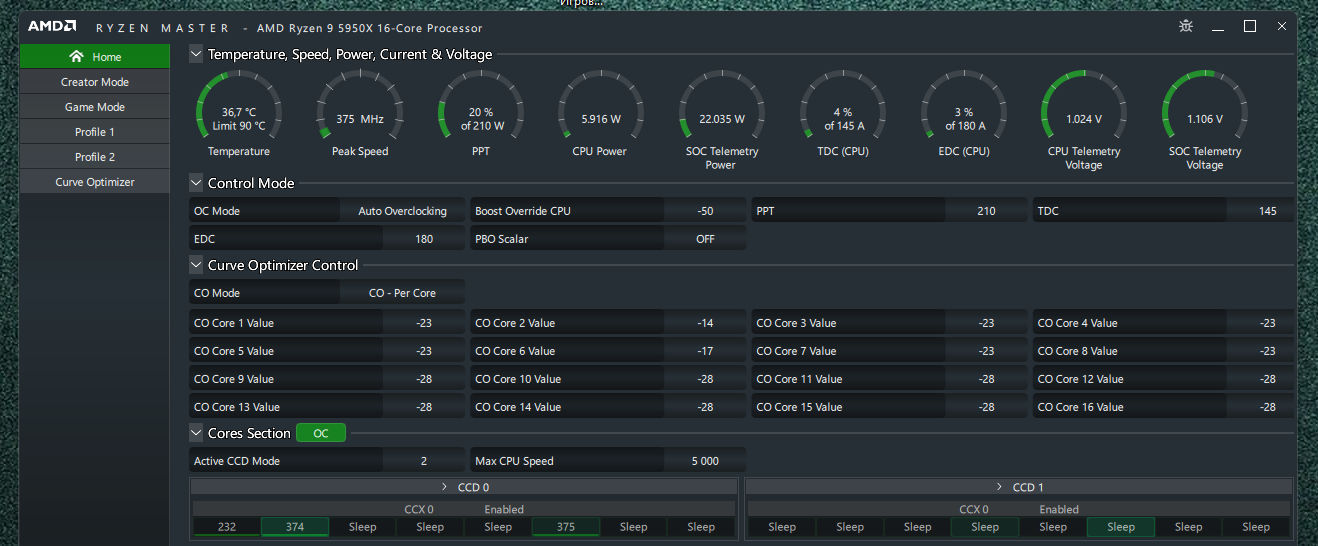Click the CO Mode CO - Per Core value
Viewport: 1318px width, 546px height.
click(x=402, y=293)
